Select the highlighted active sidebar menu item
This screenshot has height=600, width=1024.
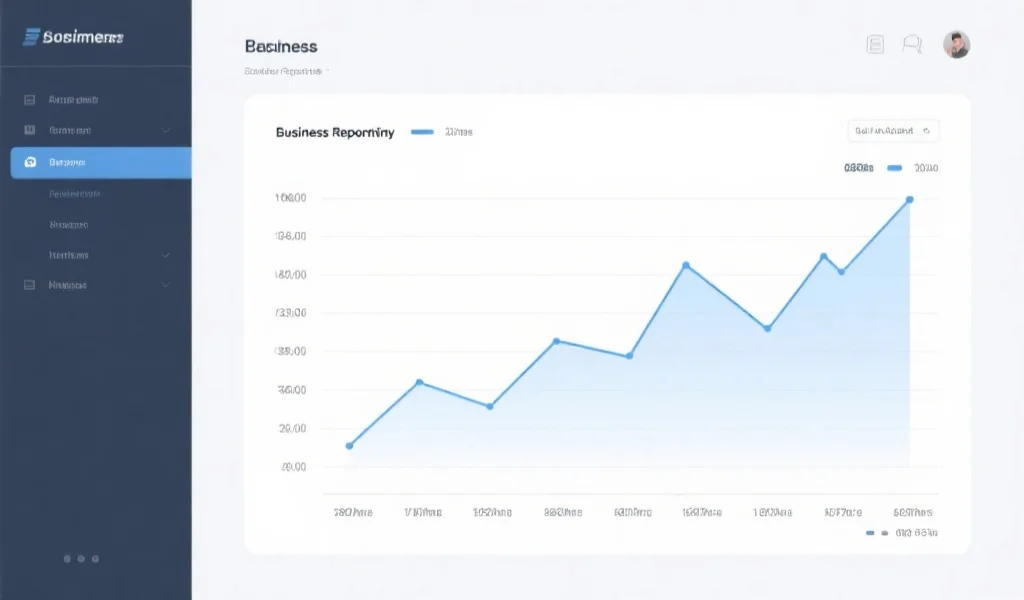pos(100,162)
